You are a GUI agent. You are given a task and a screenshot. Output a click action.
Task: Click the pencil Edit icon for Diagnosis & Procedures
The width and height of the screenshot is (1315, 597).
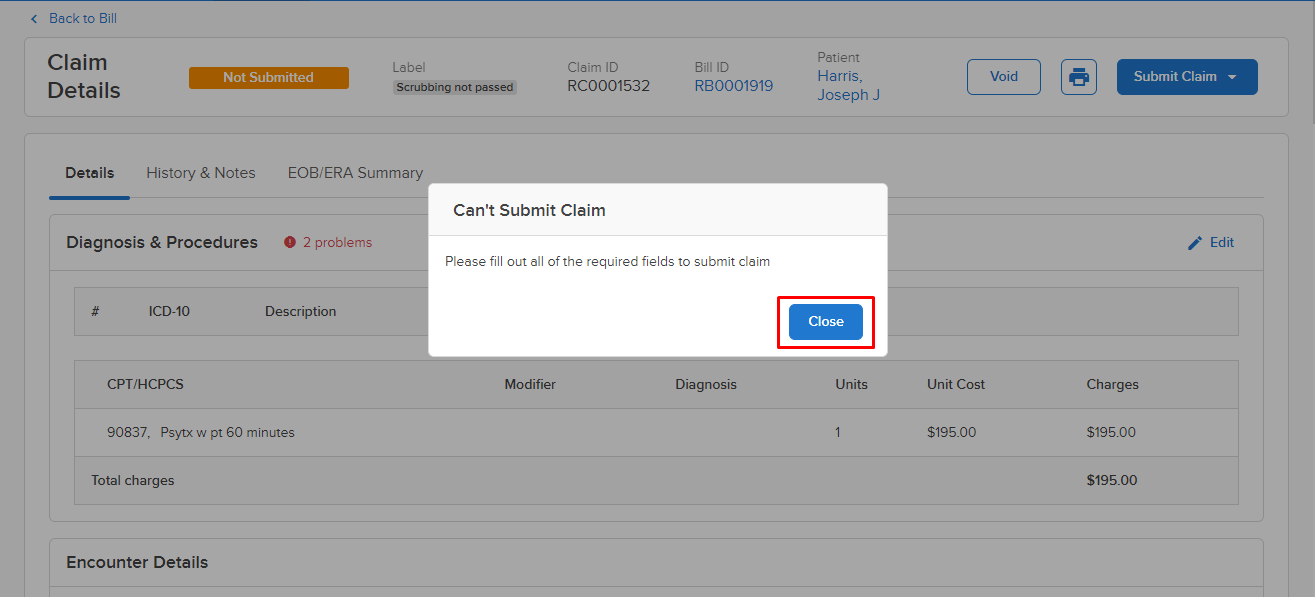pyautogui.click(x=1194, y=242)
